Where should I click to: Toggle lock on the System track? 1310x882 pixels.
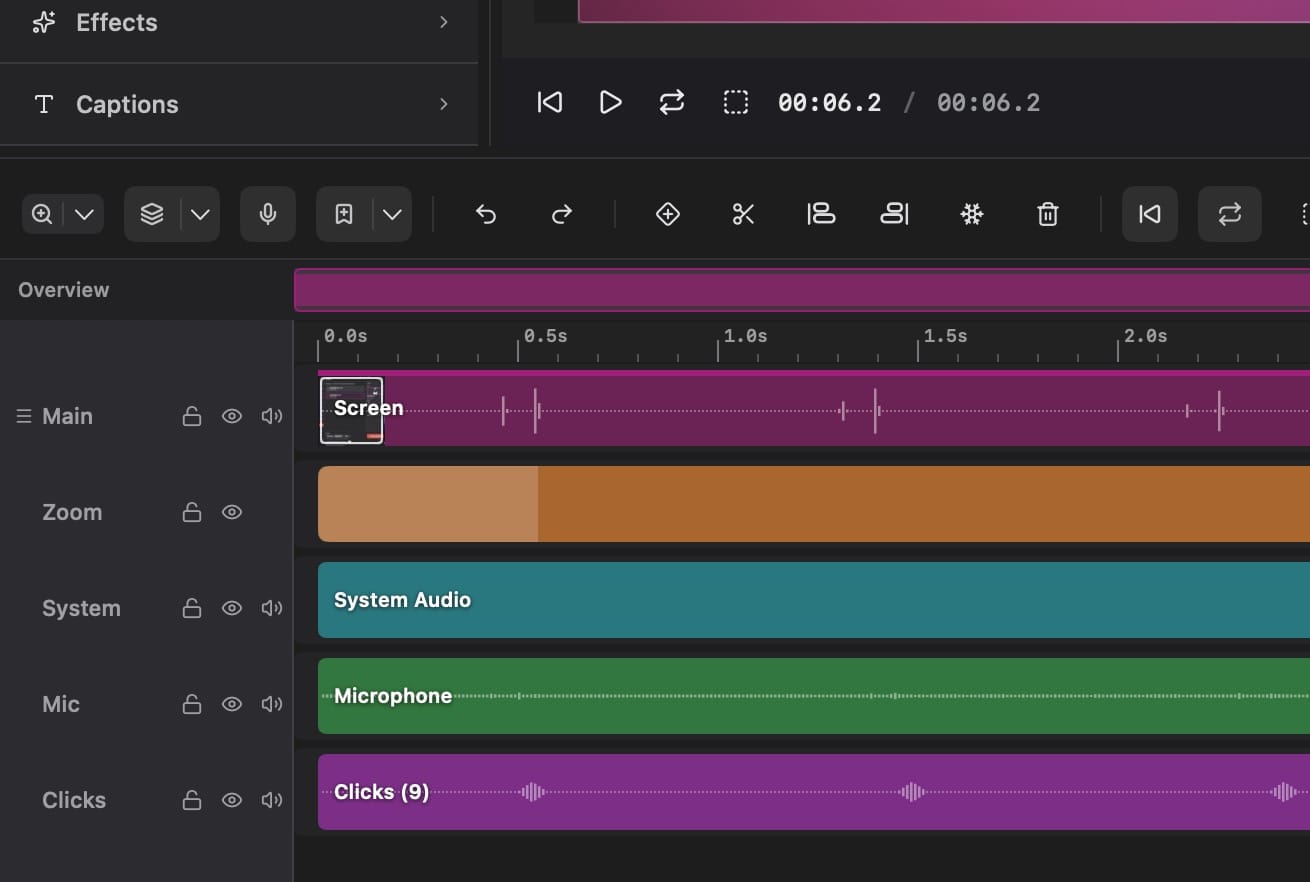pos(192,608)
